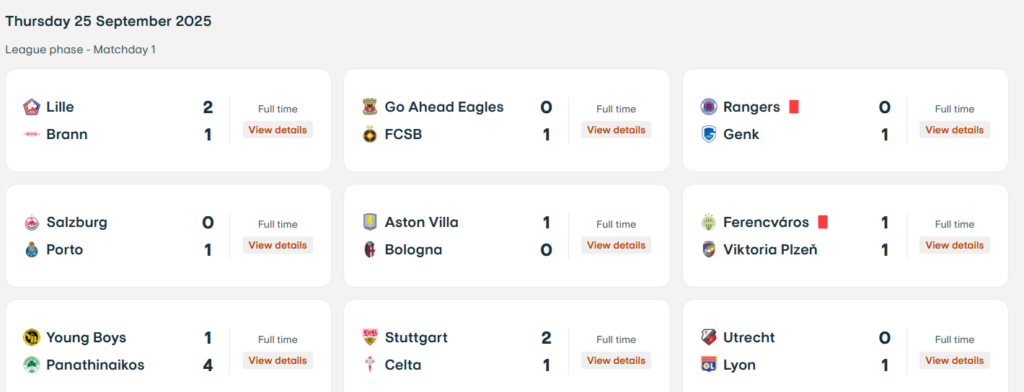This screenshot has height=392, width=1024.
Task: Click the Porto club crest icon
Action: coord(31,250)
